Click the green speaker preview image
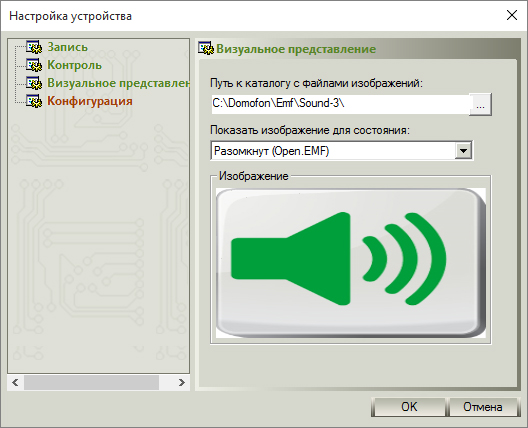The height and width of the screenshot is (428, 528). (351, 263)
